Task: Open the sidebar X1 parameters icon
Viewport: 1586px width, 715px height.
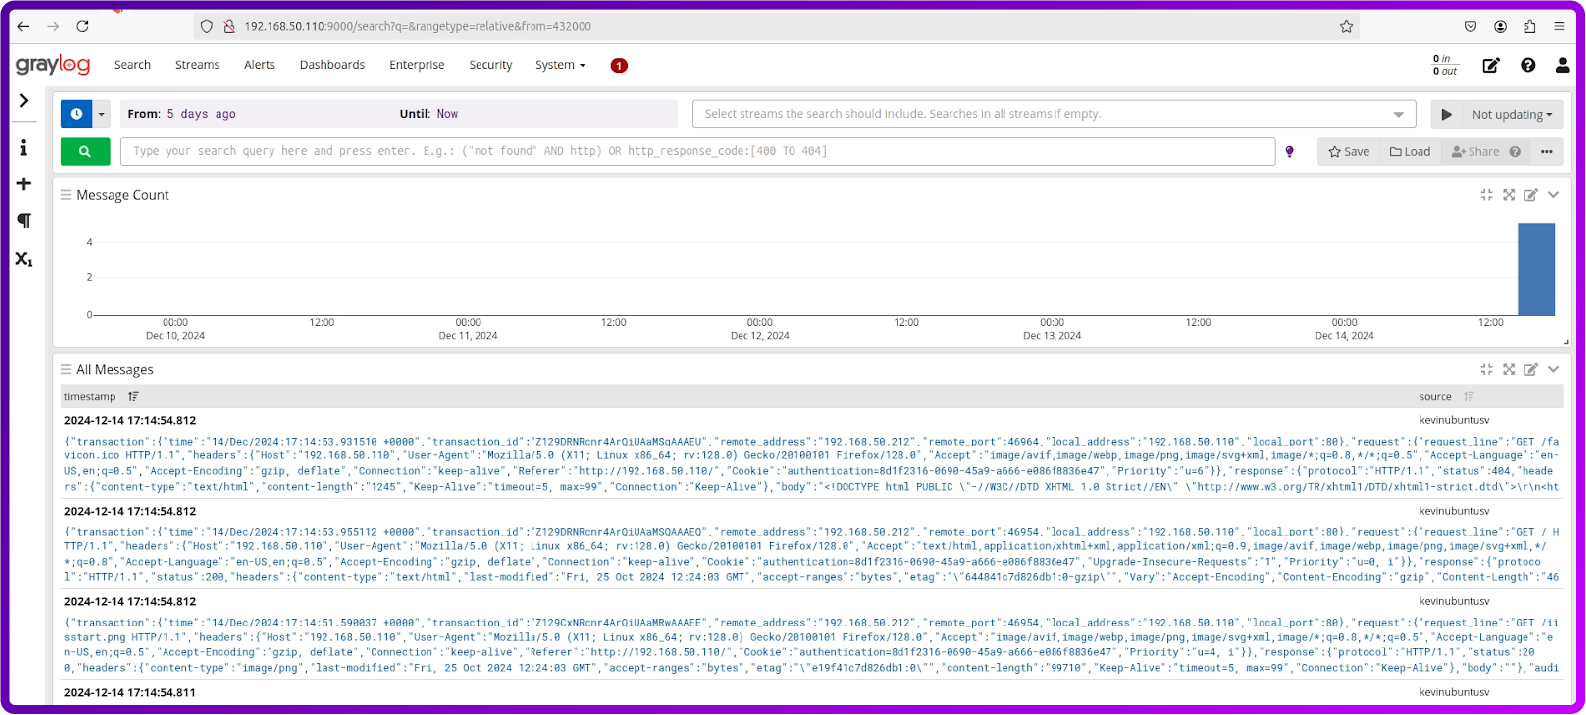Action: pyautogui.click(x=24, y=259)
